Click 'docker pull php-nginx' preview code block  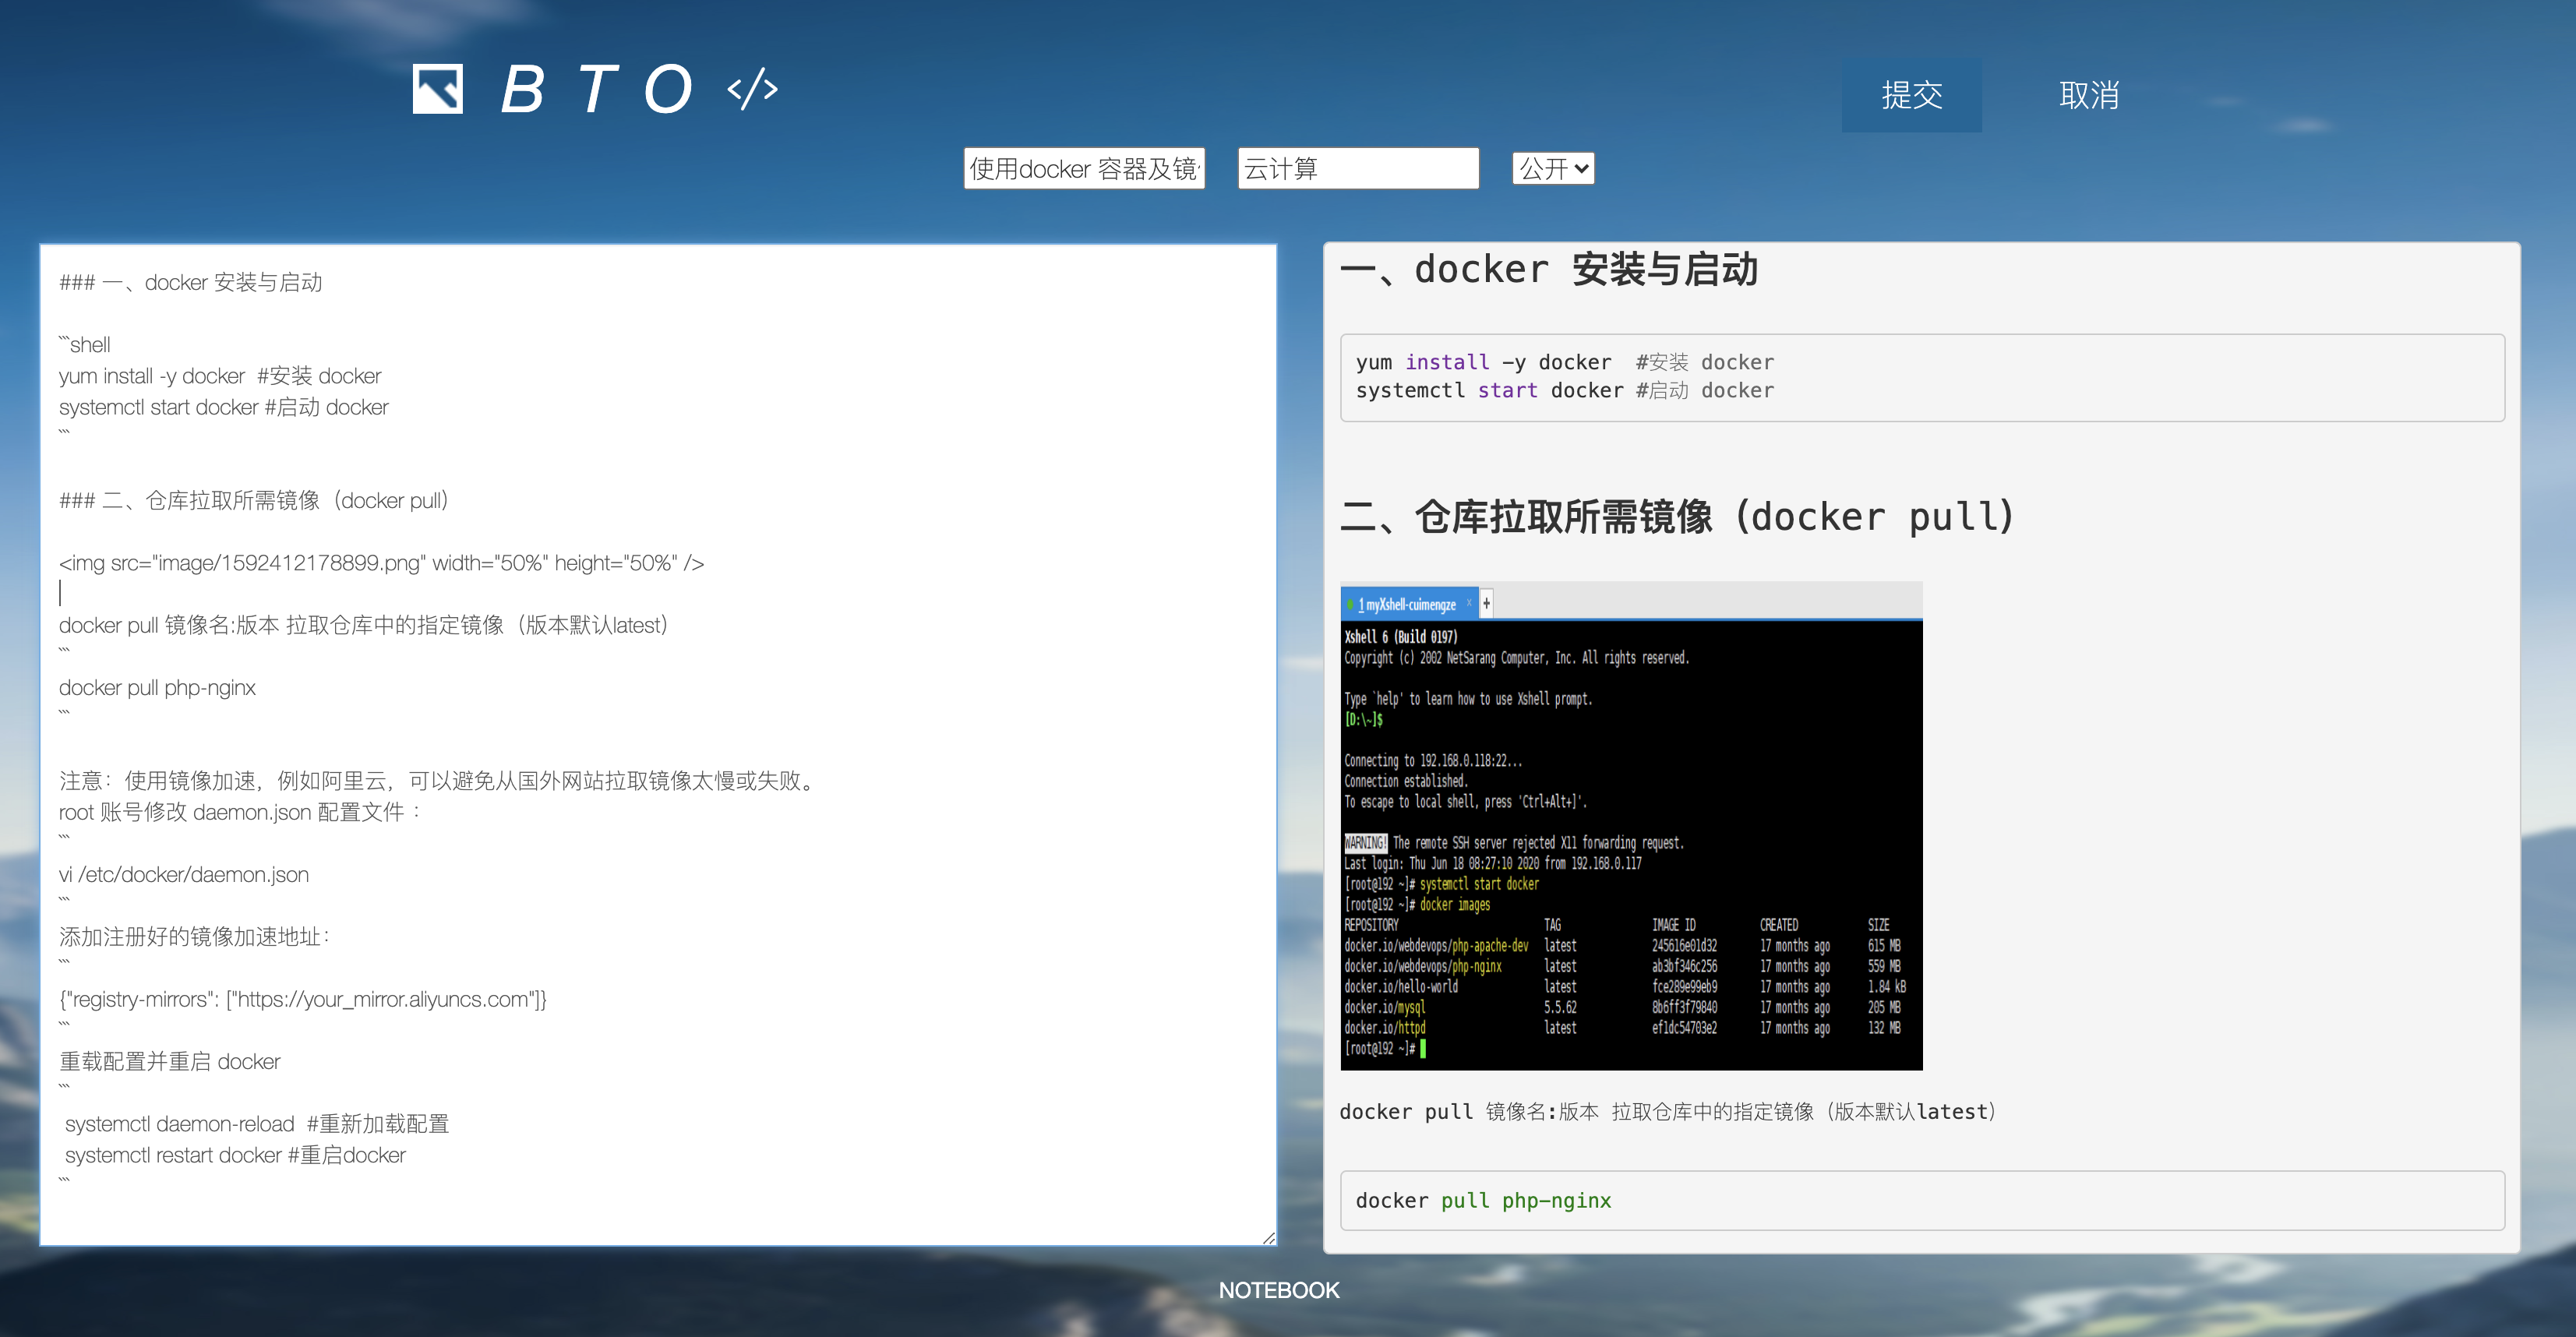(1922, 1200)
